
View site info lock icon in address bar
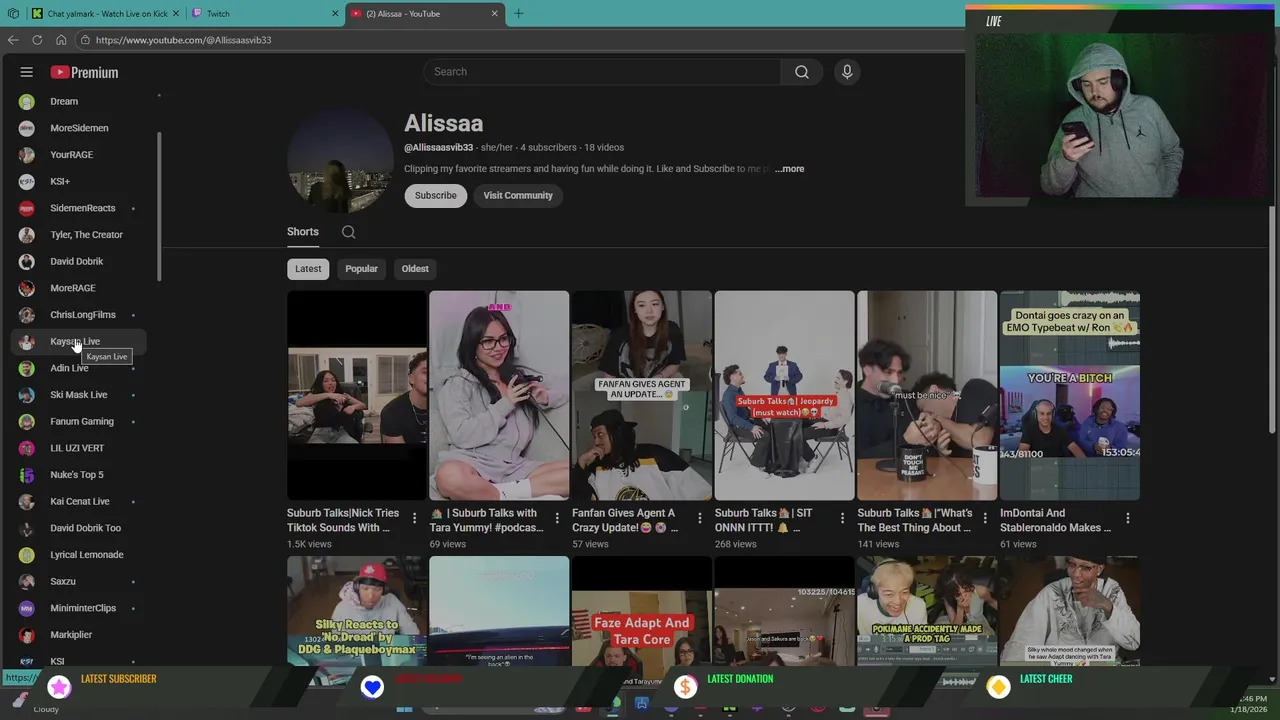coord(86,40)
